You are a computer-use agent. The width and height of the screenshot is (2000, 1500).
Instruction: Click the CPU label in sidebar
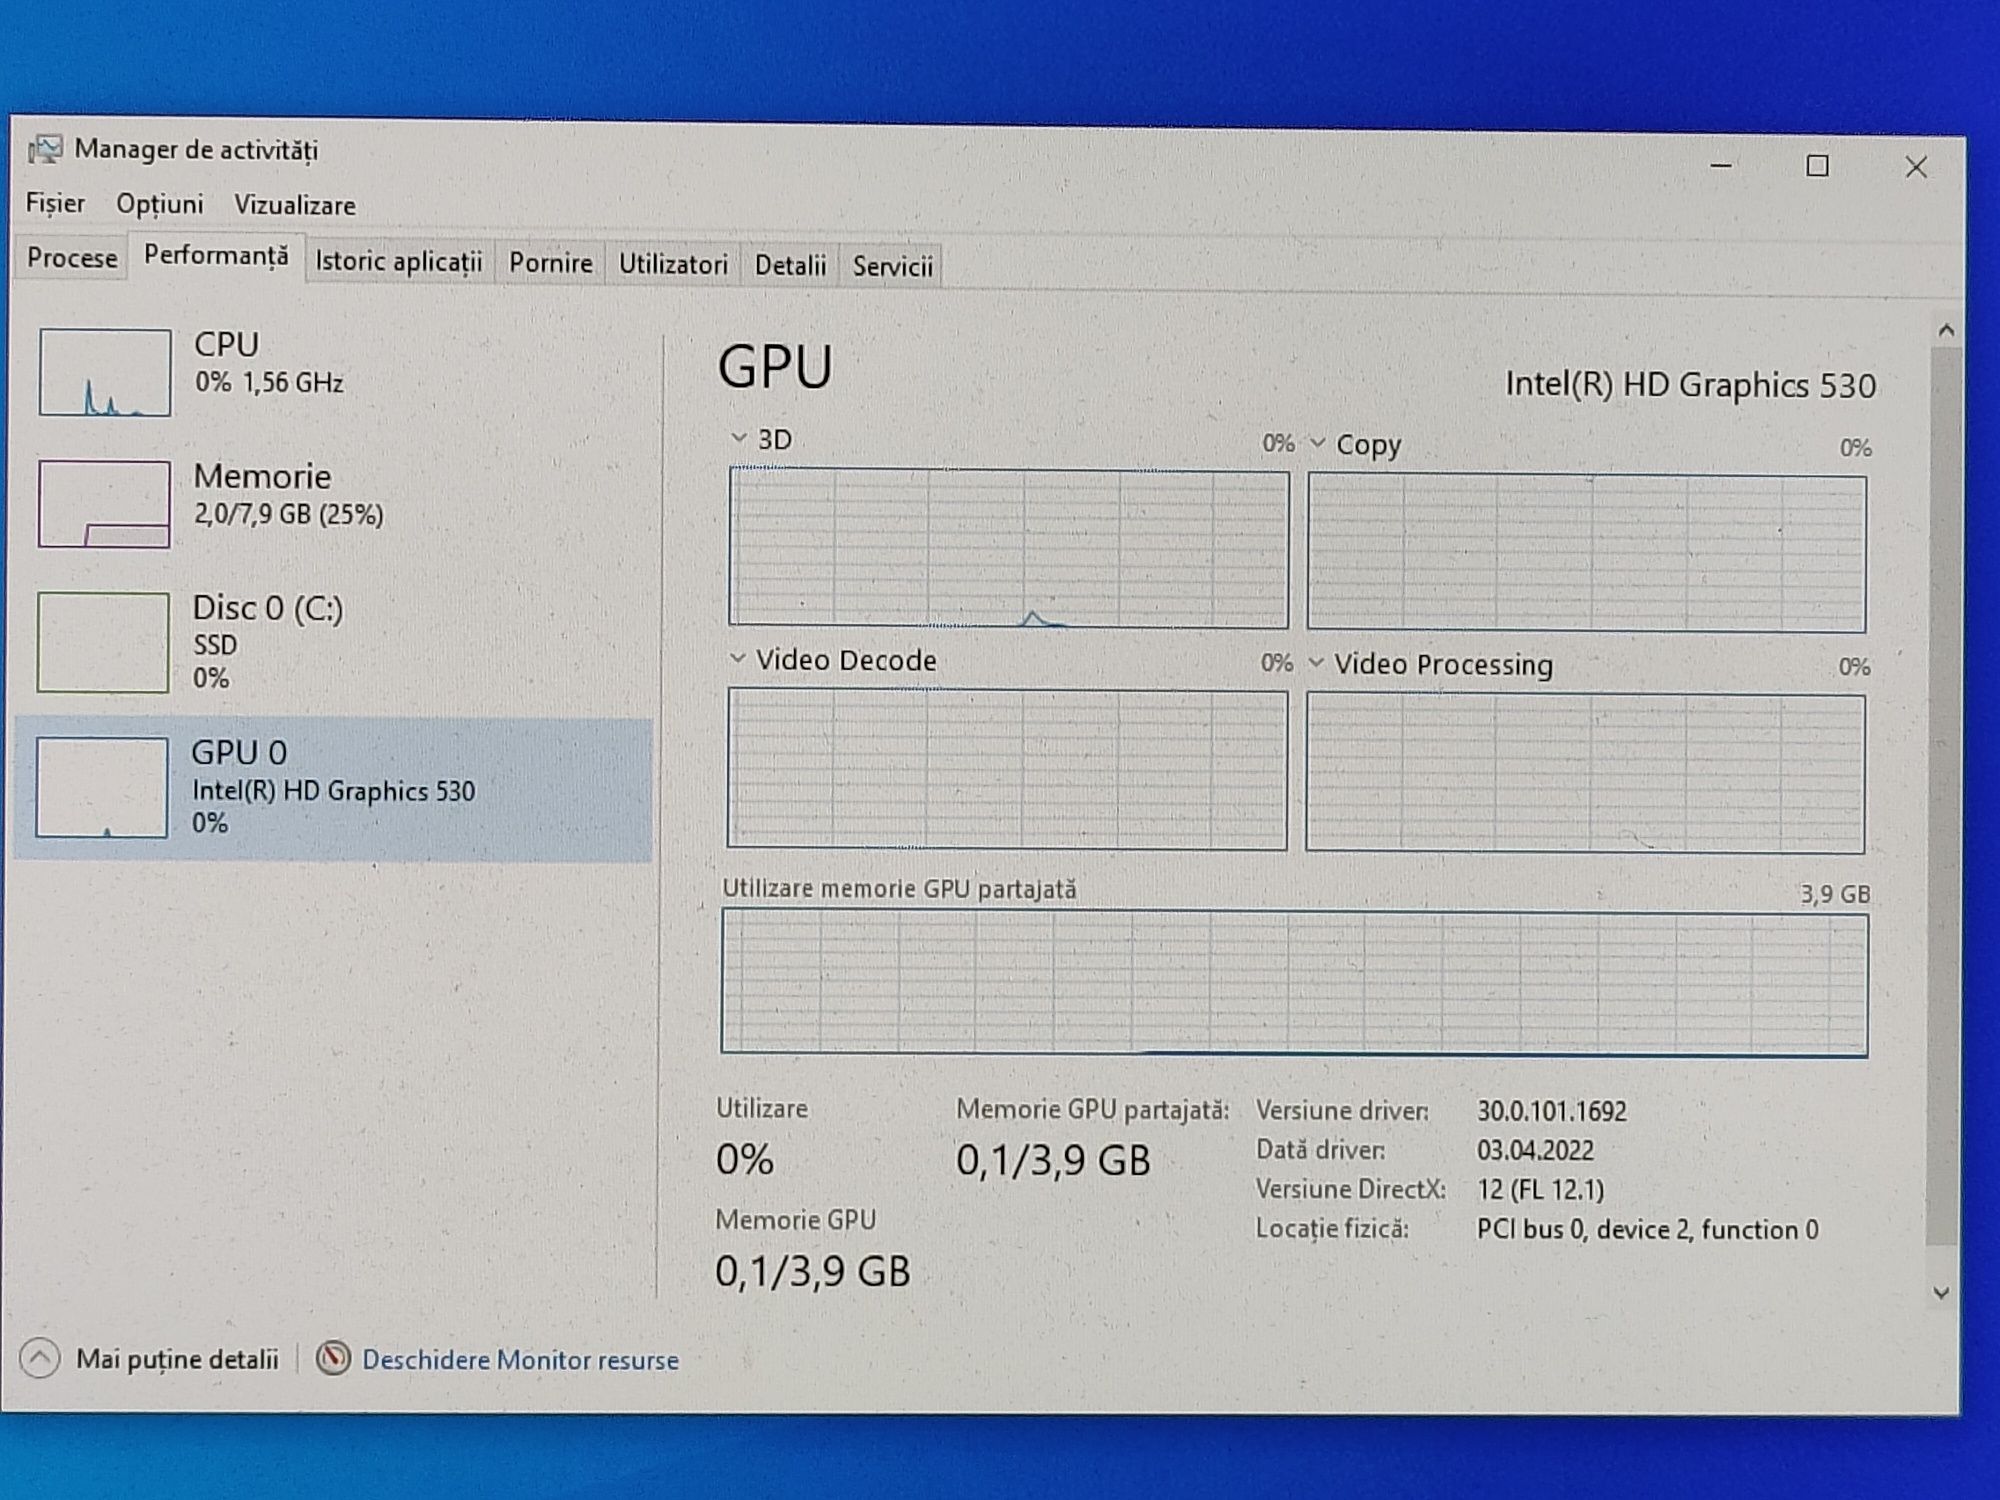coord(226,345)
